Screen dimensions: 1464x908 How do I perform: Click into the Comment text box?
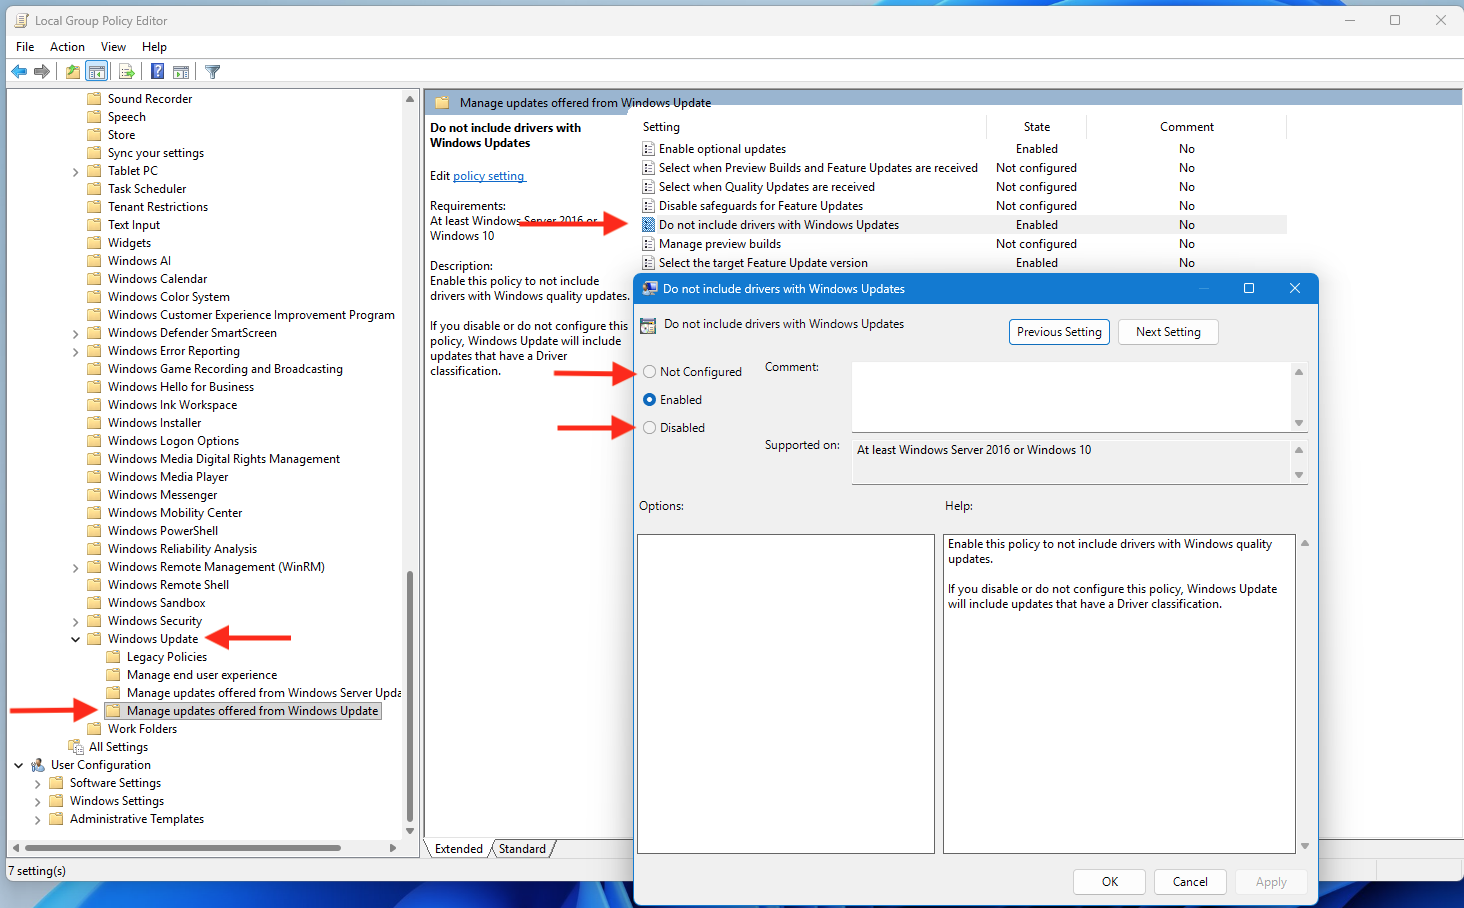(1071, 397)
